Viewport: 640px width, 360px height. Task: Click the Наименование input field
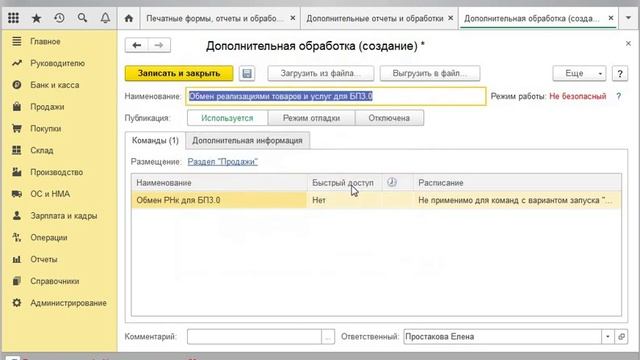tap(336, 96)
